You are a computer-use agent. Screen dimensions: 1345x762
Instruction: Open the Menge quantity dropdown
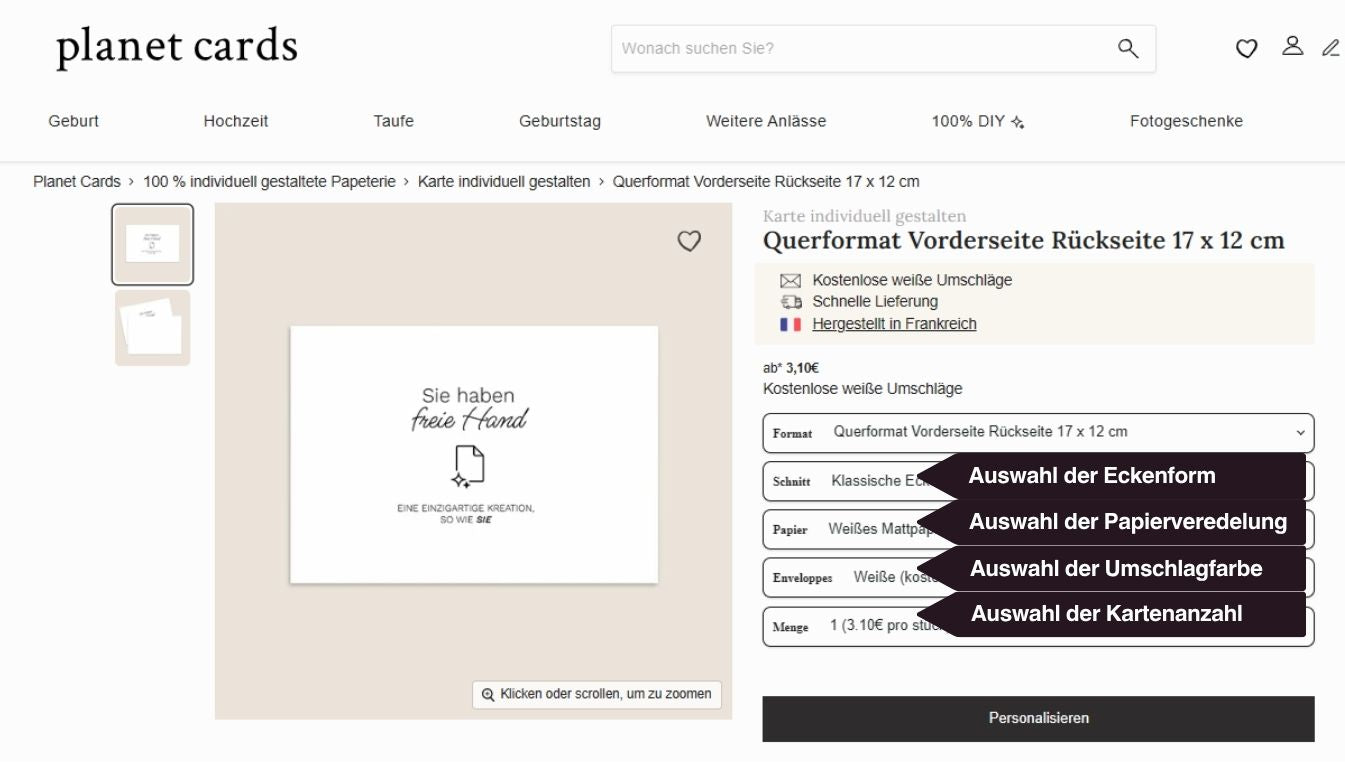[1038, 626]
